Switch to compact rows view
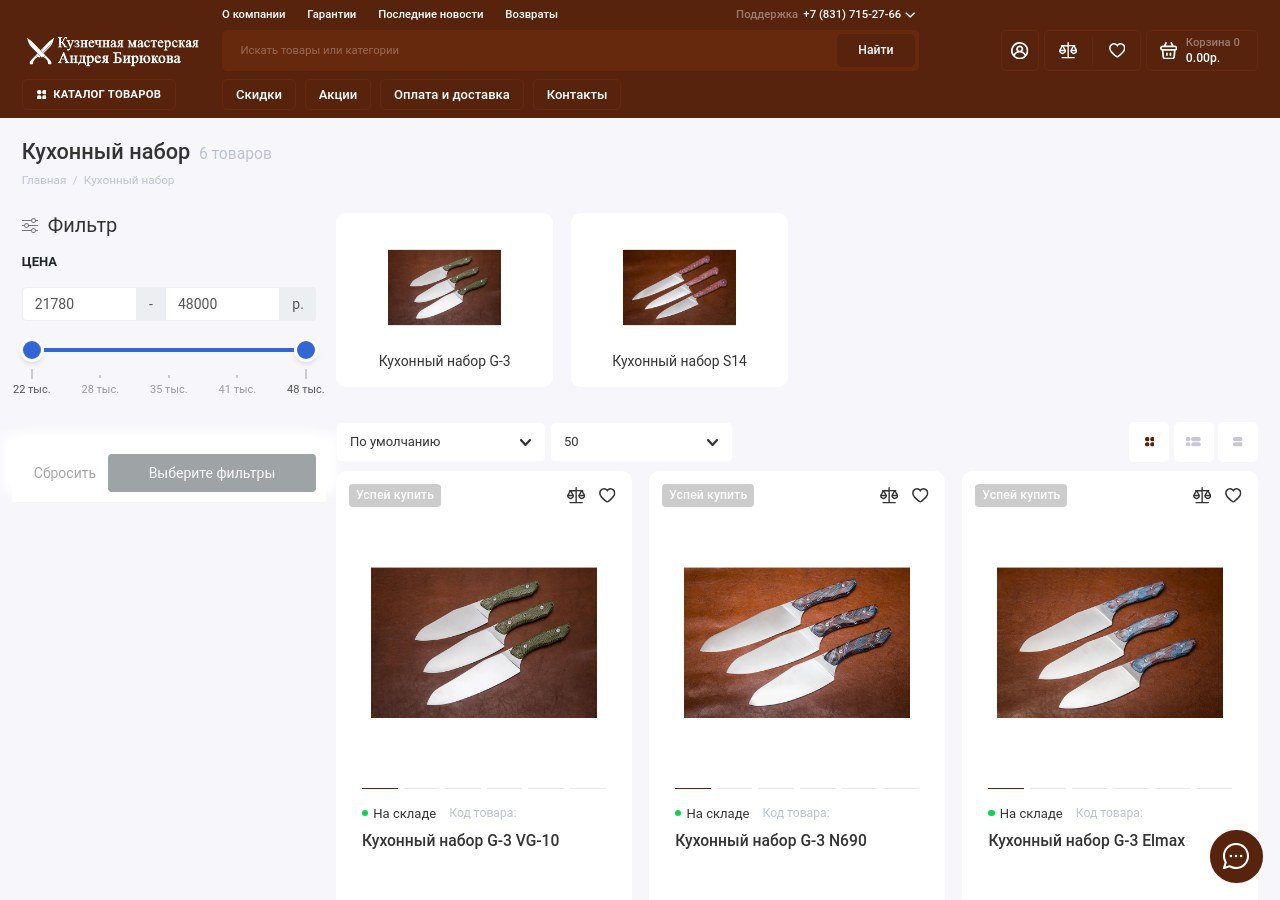Screen dimensions: 1280x900 tap(1237, 442)
